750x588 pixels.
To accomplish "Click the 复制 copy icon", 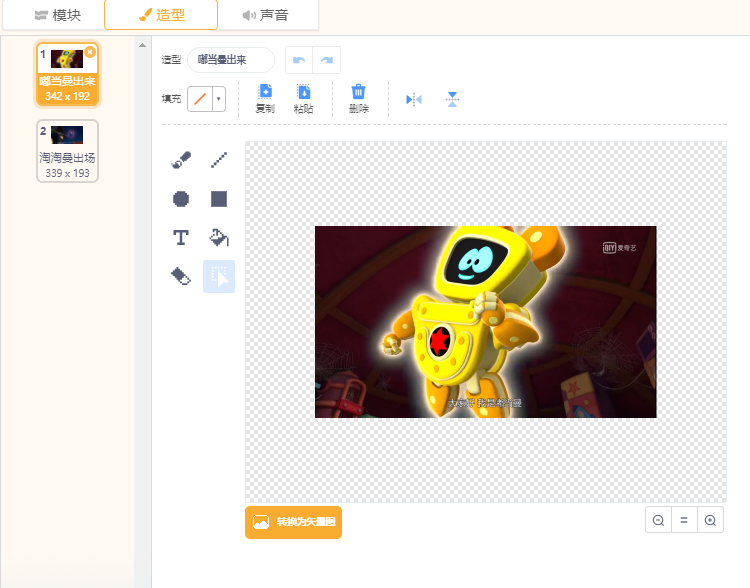I will coord(265,99).
